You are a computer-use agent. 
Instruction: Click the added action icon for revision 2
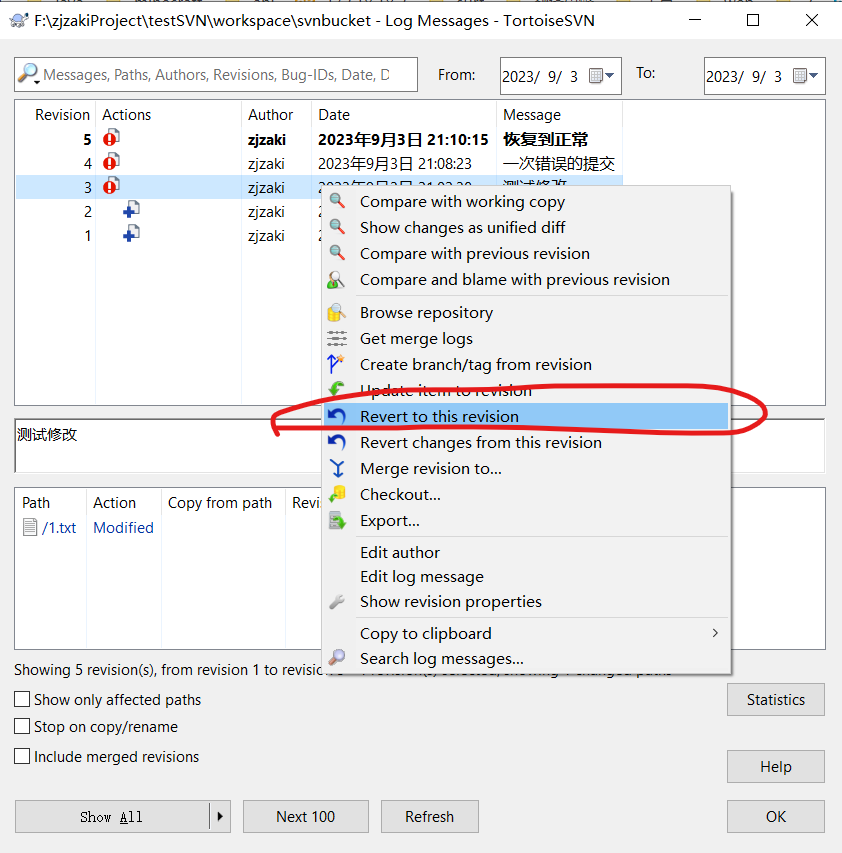point(131,210)
